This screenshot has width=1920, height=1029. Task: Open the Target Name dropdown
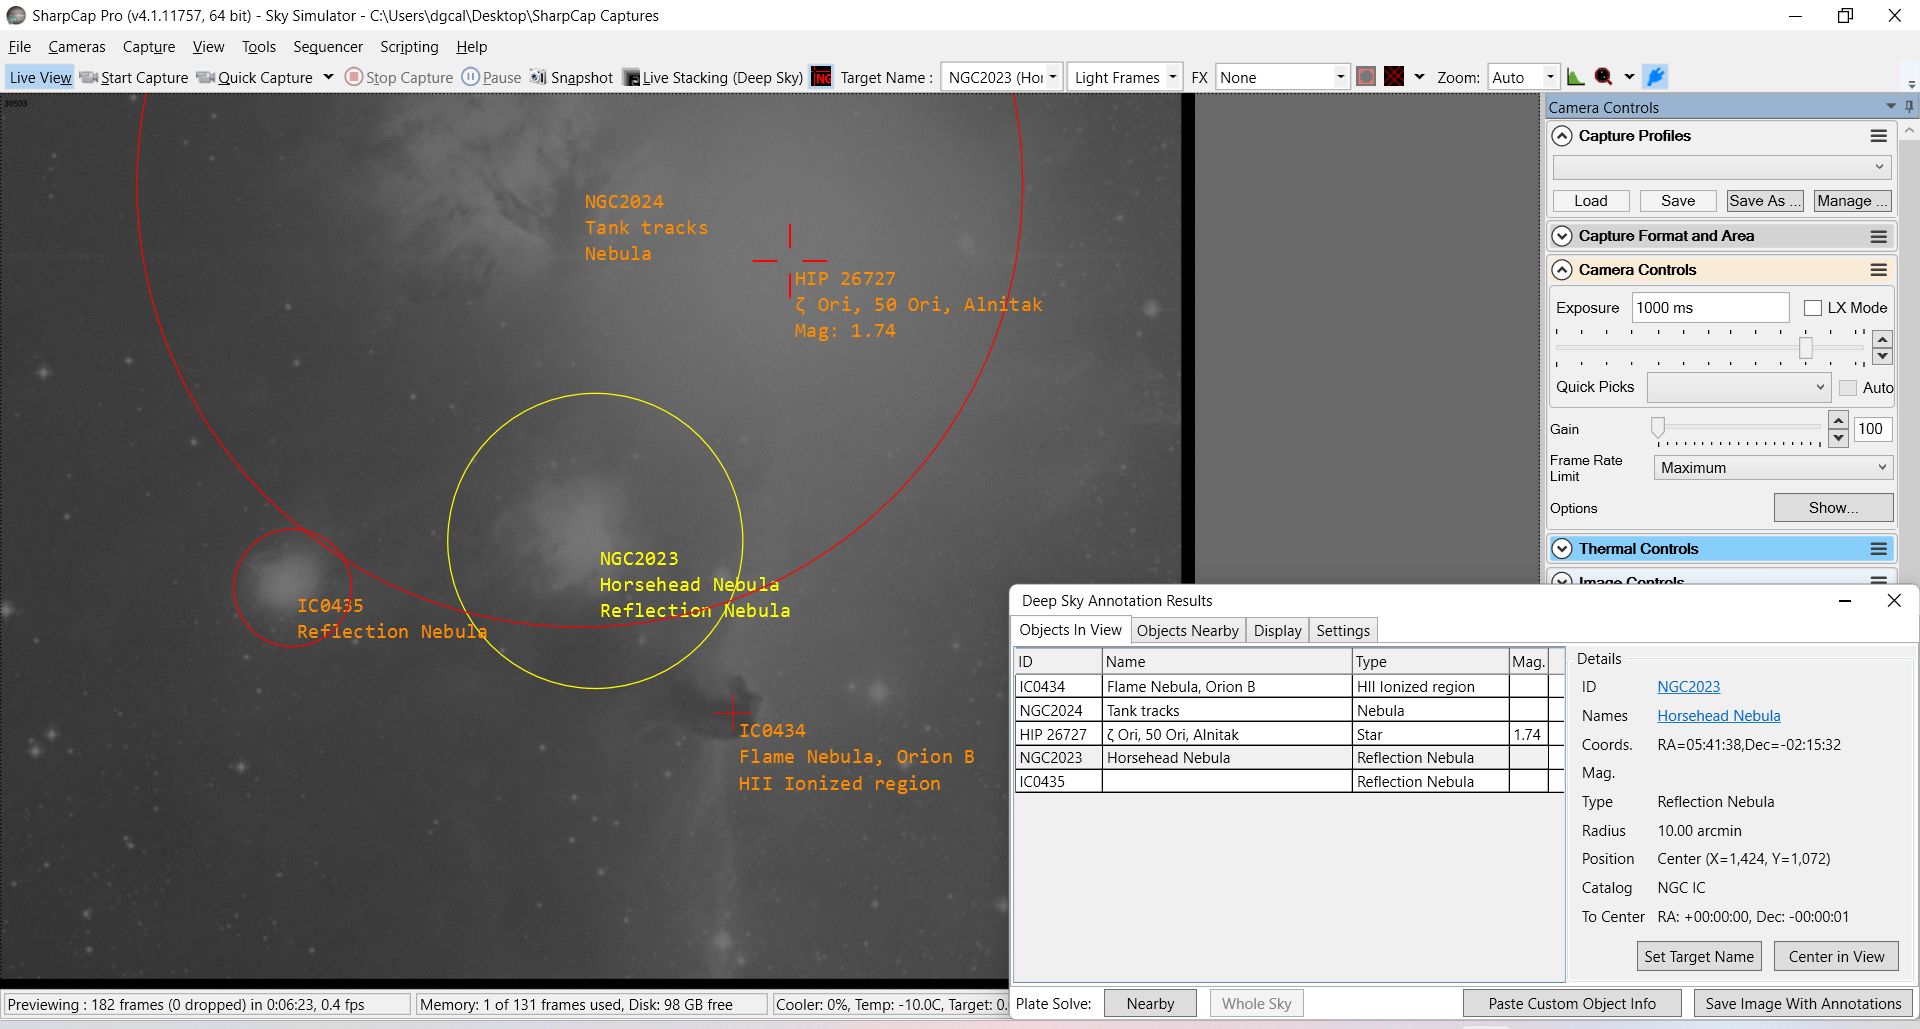(x=1053, y=77)
